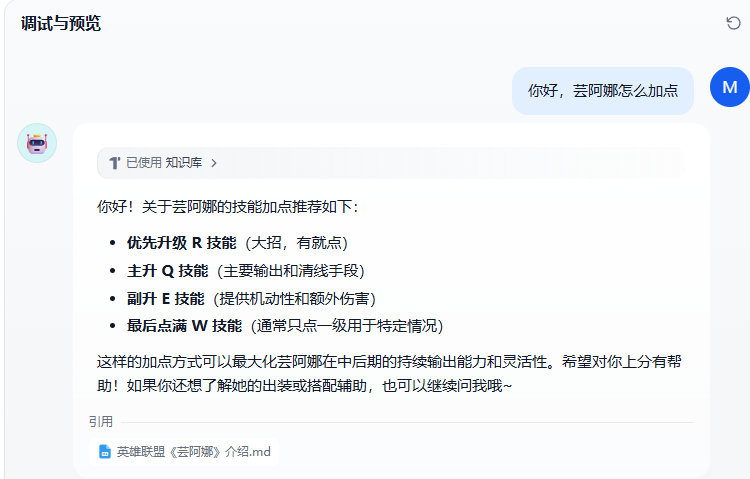
Task: Click the greeting line 你好！关于芸阿娜的技能加点
Action: pos(227,207)
